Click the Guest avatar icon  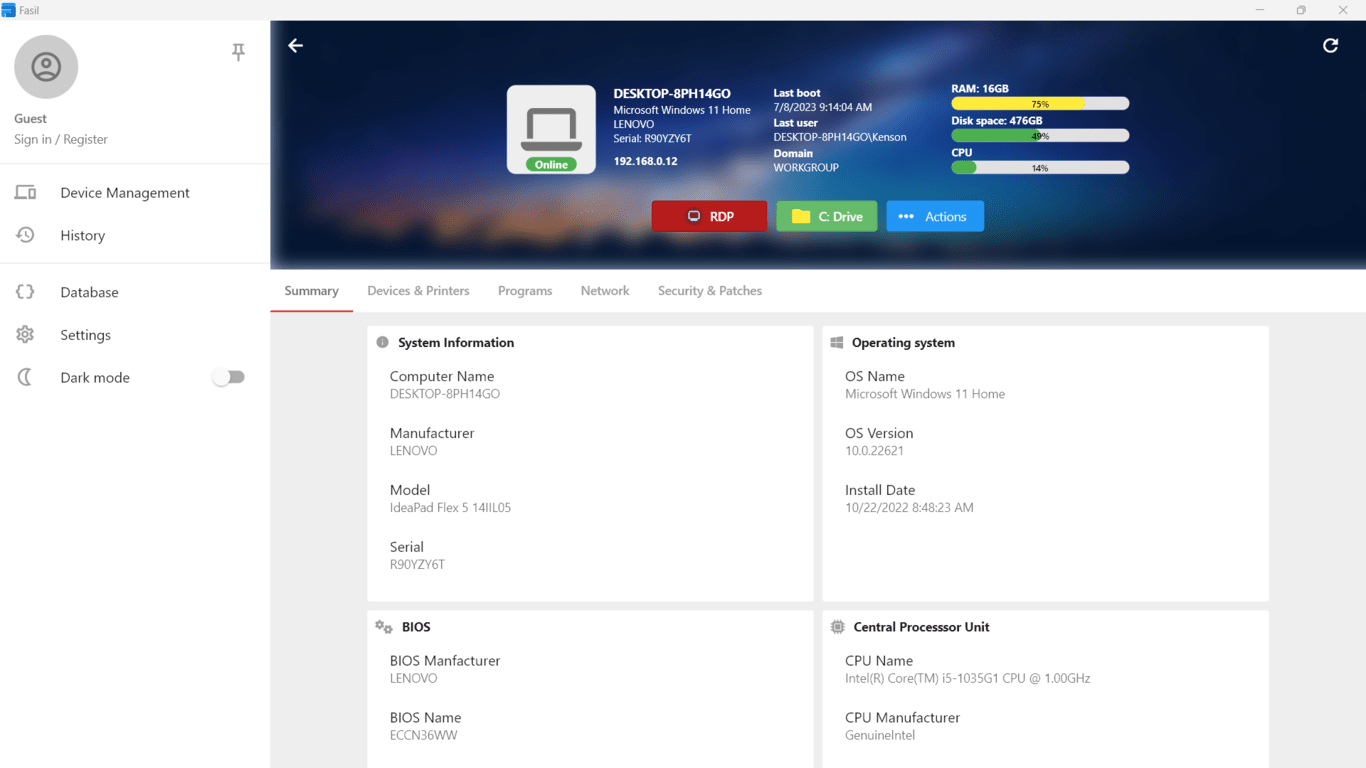click(46, 67)
